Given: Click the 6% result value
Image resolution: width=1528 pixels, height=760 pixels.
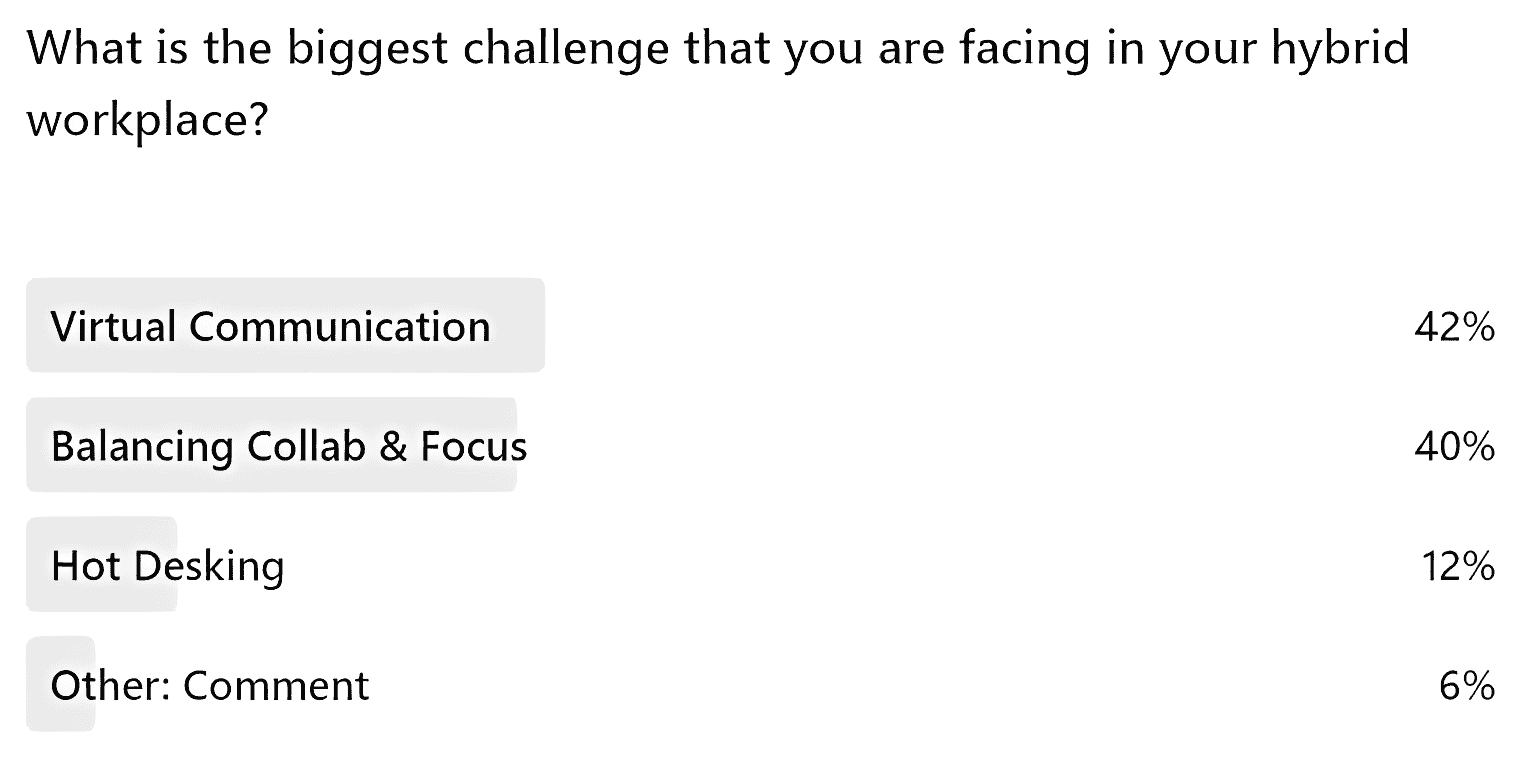Looking at the screenshot, I should click(1467, 686).
